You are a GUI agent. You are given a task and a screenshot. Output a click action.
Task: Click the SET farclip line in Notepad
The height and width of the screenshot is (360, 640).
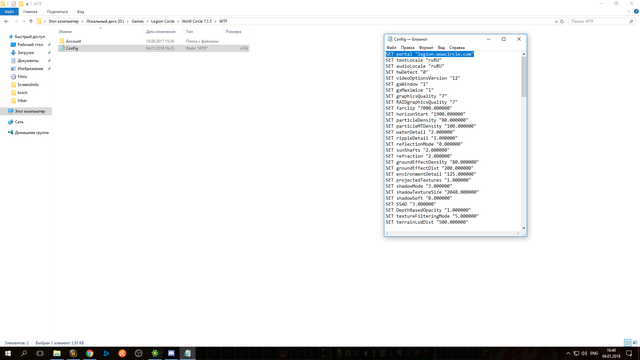419,108
